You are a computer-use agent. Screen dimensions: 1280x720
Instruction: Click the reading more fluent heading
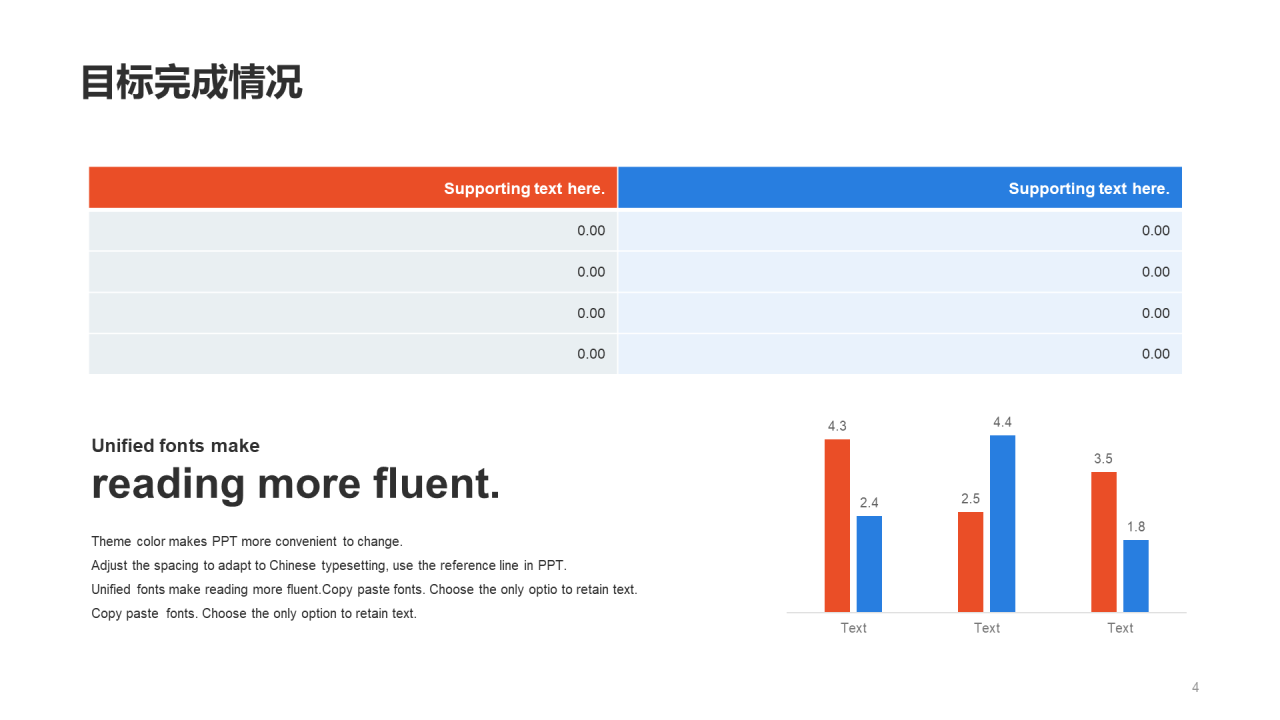click(x=296, y=484)
